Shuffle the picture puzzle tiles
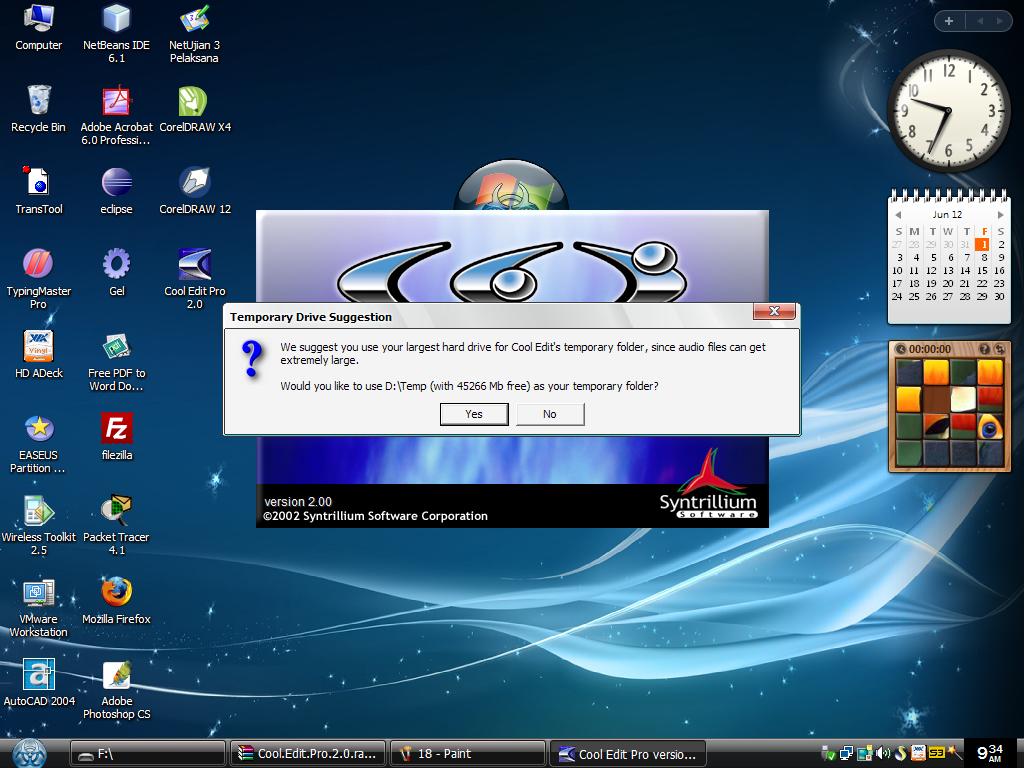 coord(999,349)
